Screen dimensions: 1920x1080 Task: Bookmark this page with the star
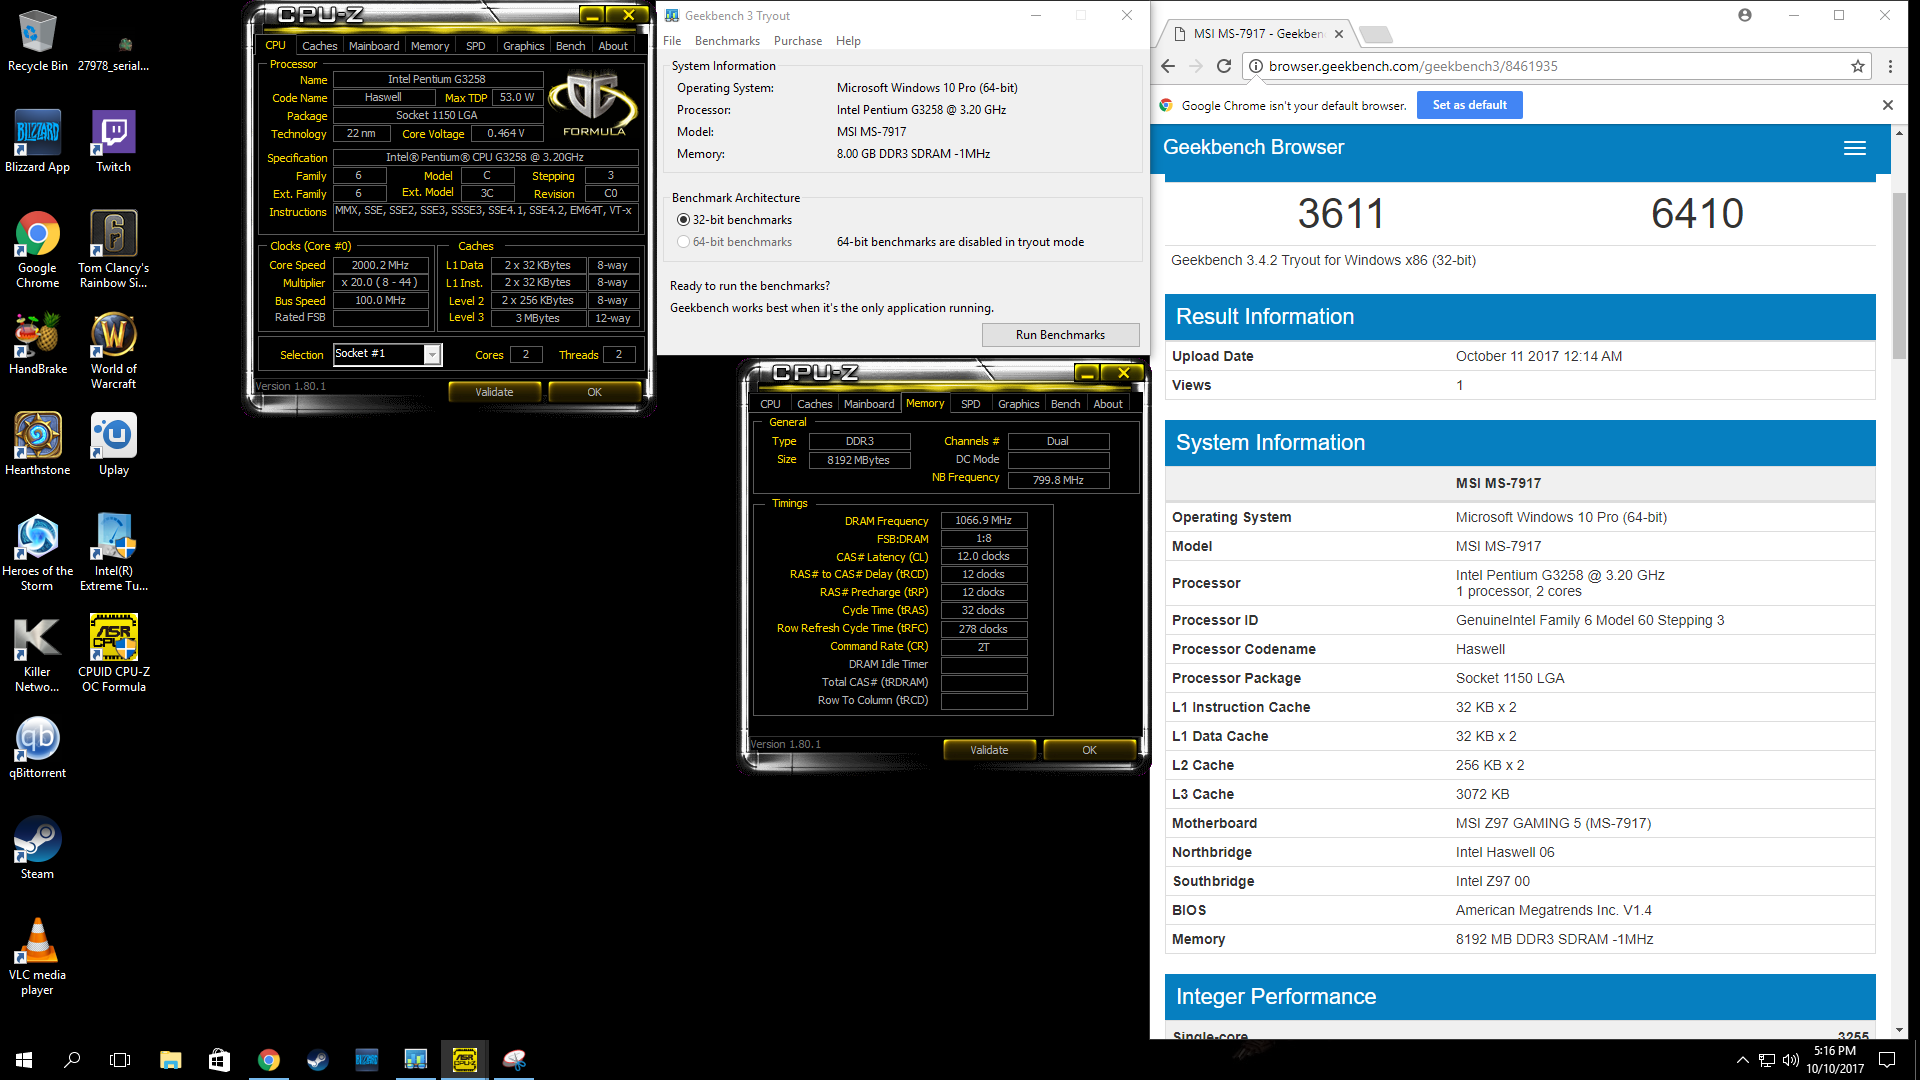click(x=1857, y=66)
